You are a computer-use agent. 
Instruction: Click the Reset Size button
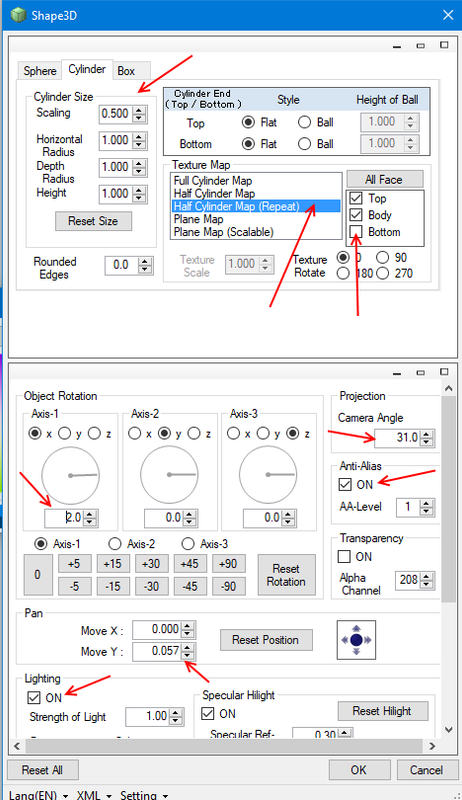click(93, 221)
